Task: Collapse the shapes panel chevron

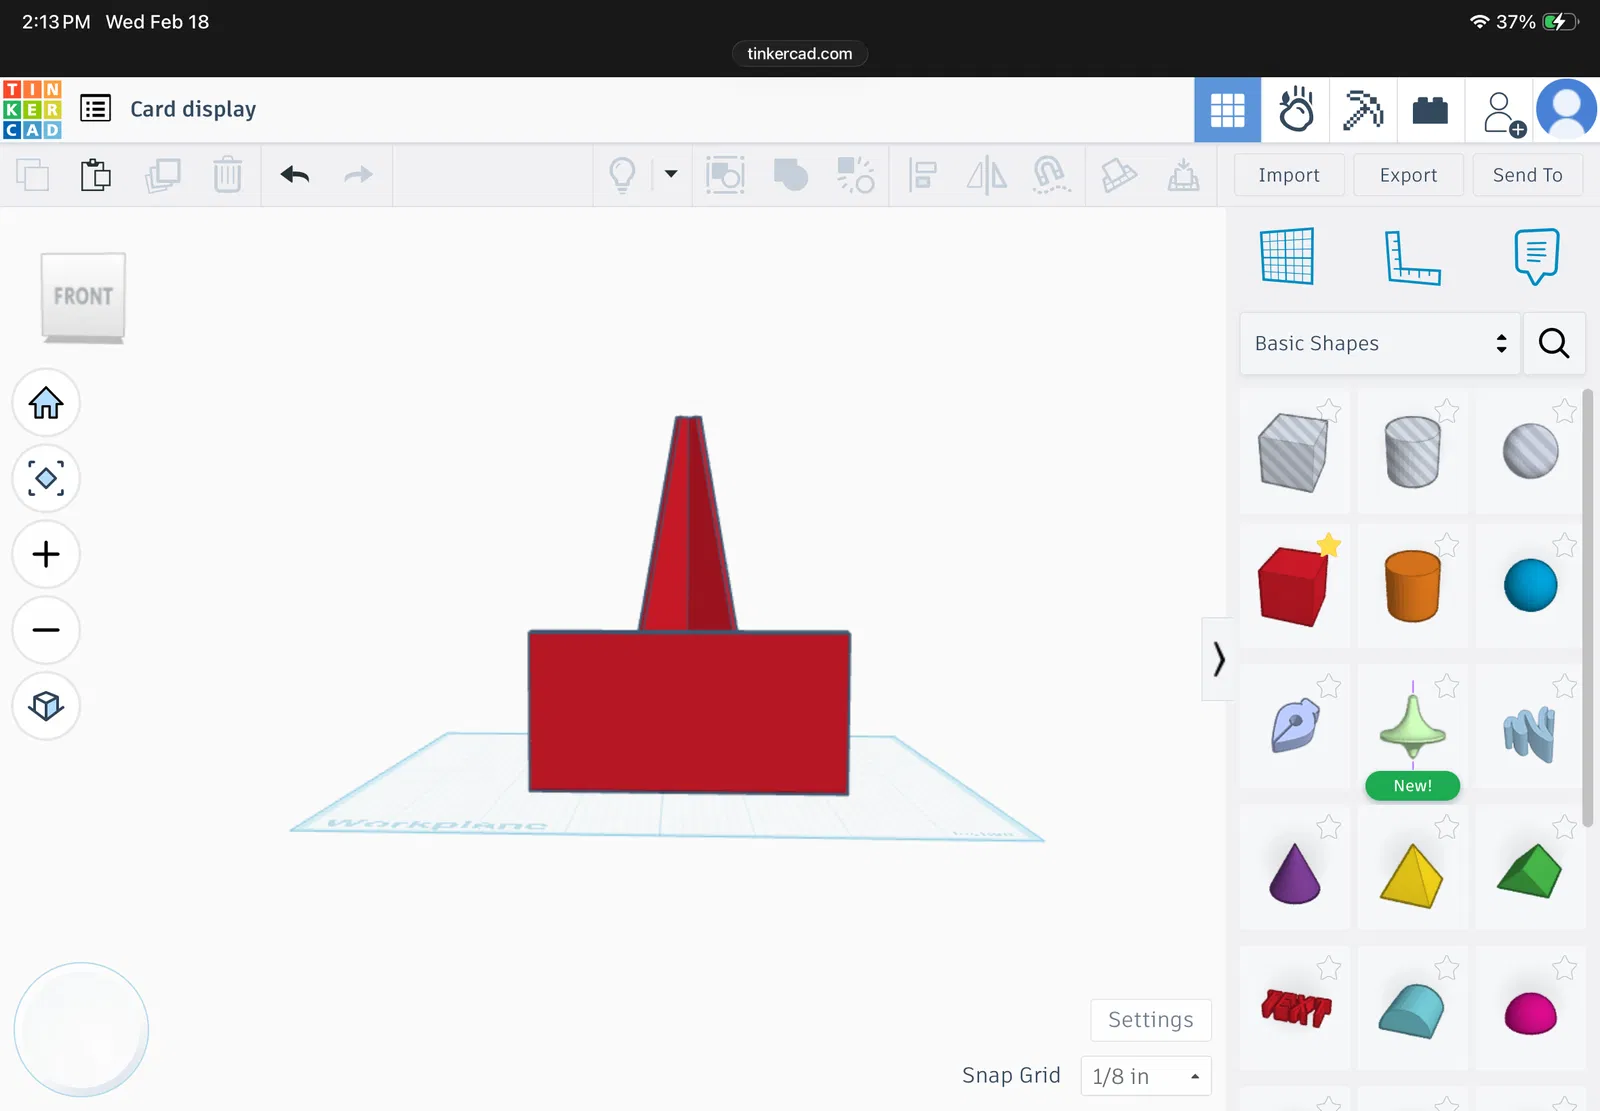Action: [x=1218, y=659]
